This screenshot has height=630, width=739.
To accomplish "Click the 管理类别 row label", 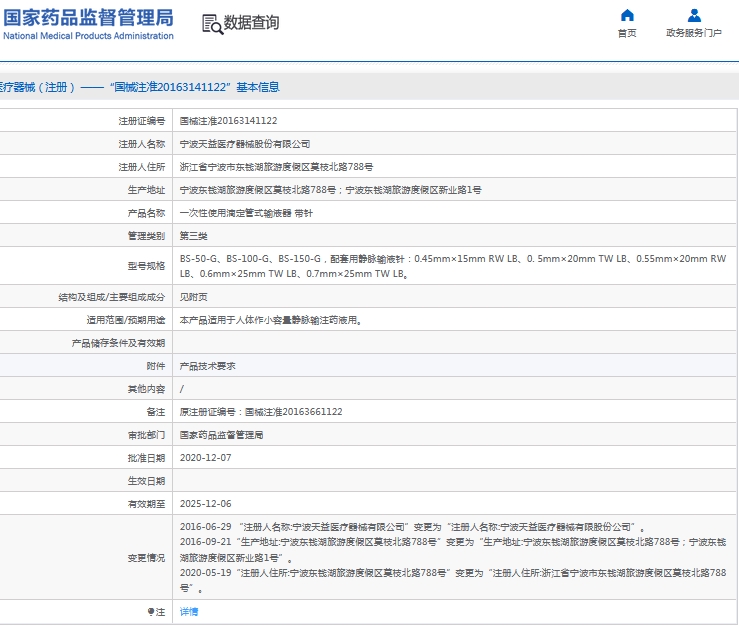I will coord(147,236).
